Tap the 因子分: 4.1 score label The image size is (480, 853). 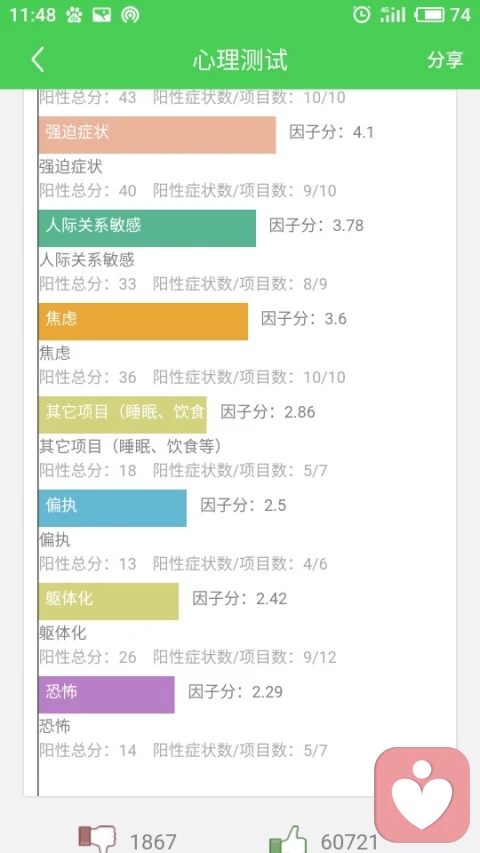point(331,132)
